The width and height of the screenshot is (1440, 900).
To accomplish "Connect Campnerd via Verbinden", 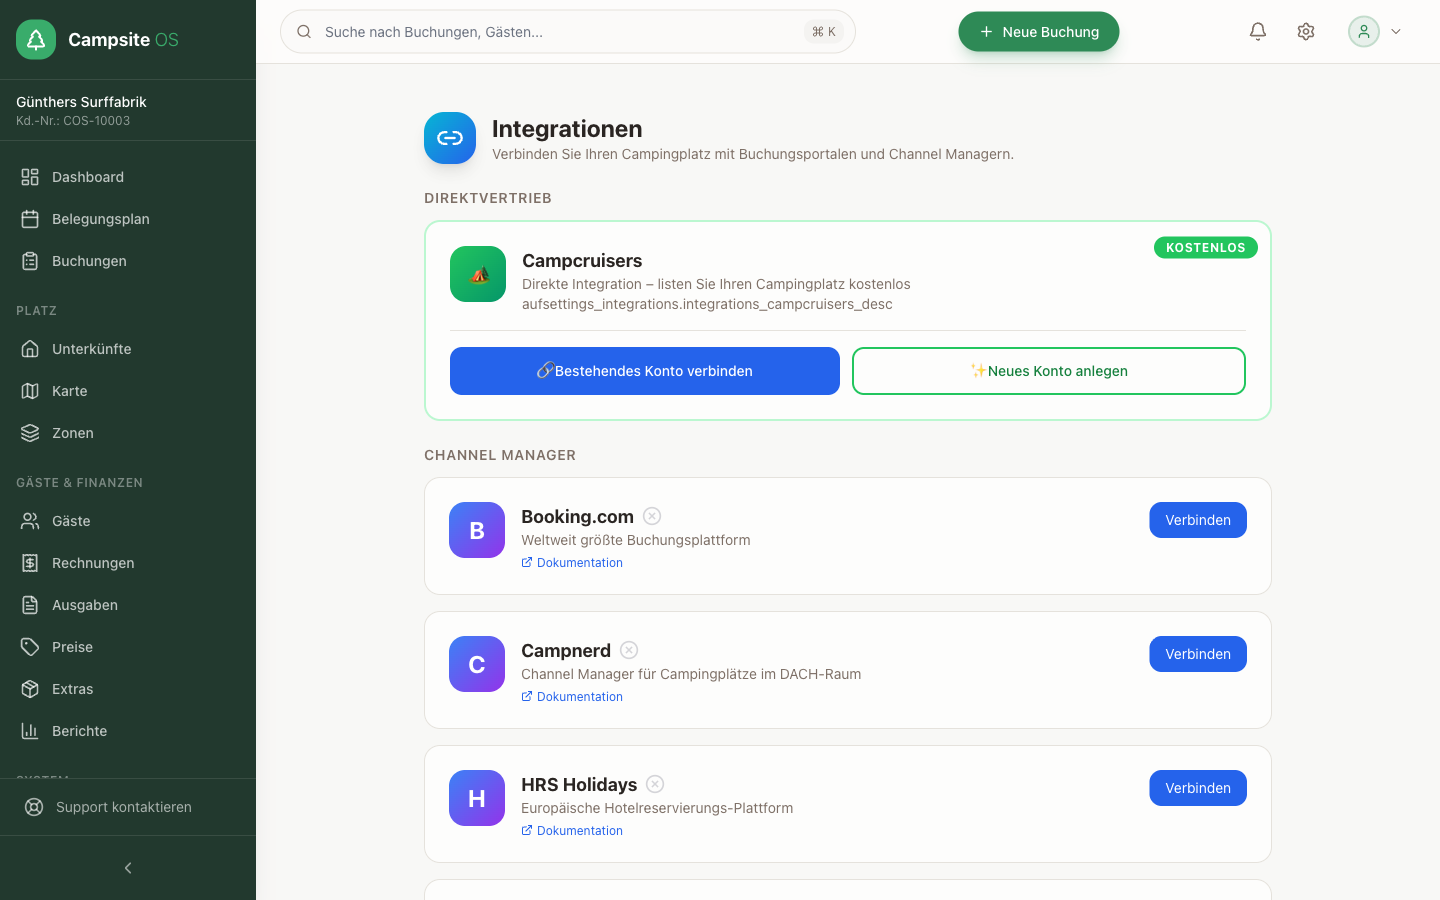I will [1198, 654].
